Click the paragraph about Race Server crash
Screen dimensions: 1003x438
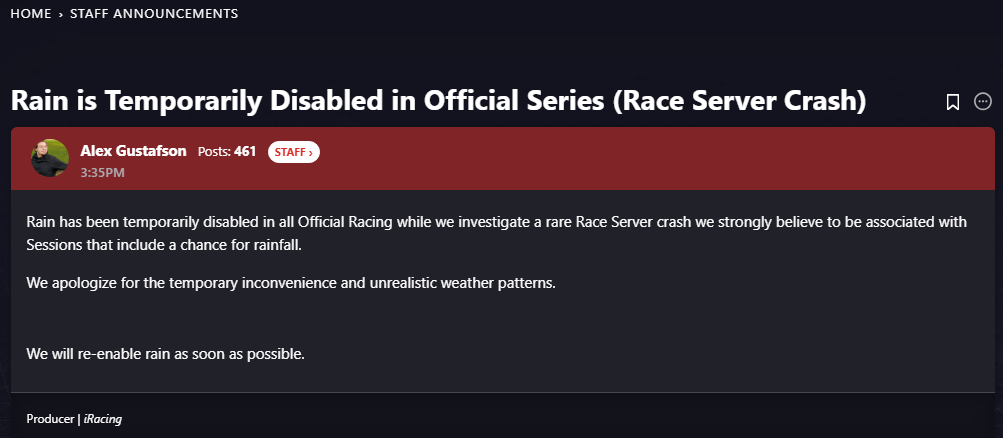(x=496, y=233)
